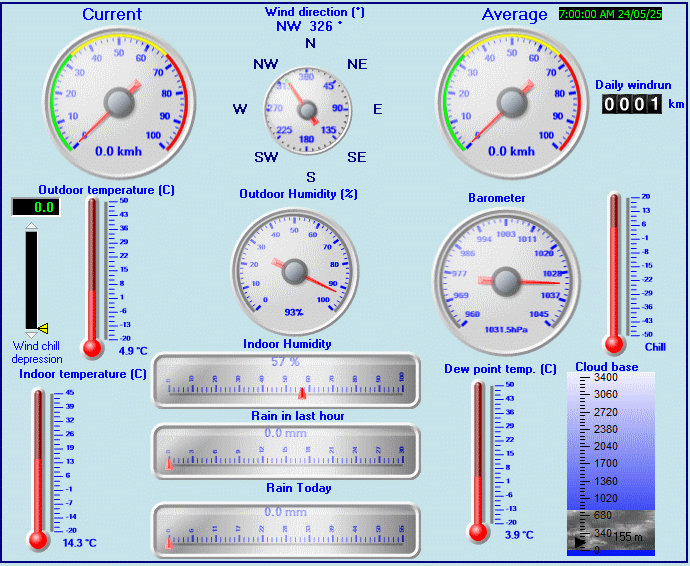Click the Indoor Humidity linear gauge
This screenshot has height=566, width=690.
click(x=286, y=380)
